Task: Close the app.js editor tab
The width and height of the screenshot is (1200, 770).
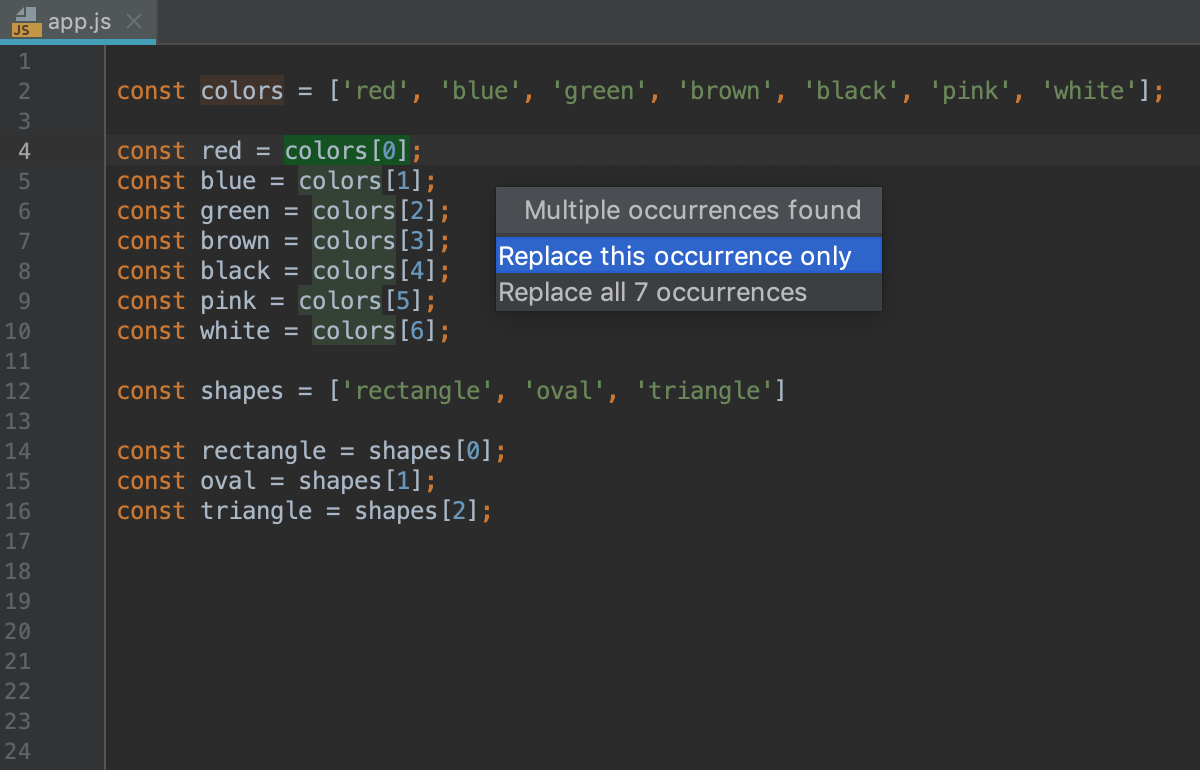Action: tap(134, 22)
